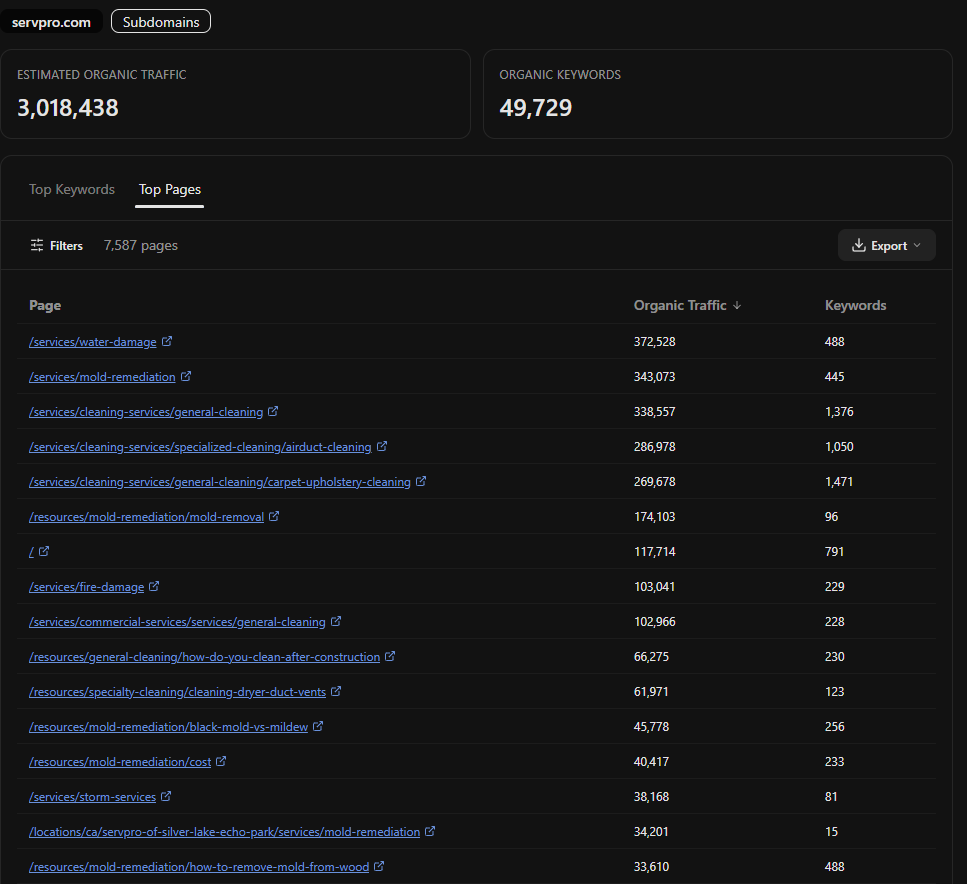The height and width of the screenshot is (884, 967).
Task: Sort by the Keywords column header
Action: tap(855, 305)
